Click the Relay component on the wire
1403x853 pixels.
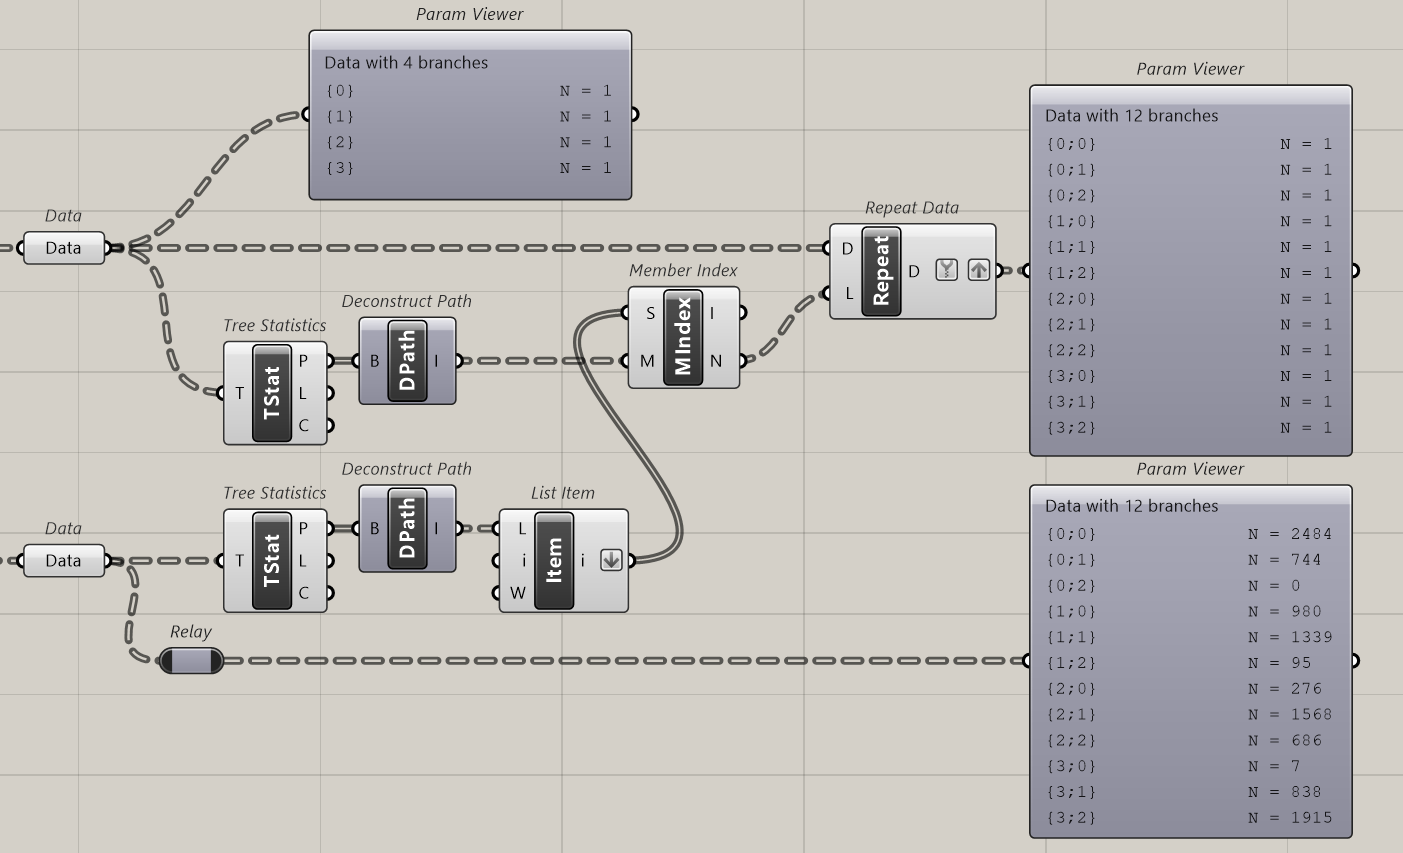pyautogui.click(x=191, y=661)
